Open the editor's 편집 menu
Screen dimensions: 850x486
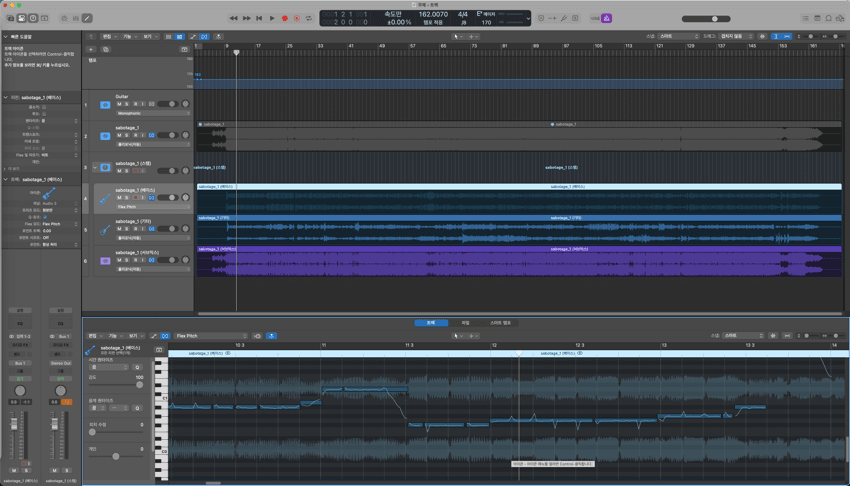93,336
